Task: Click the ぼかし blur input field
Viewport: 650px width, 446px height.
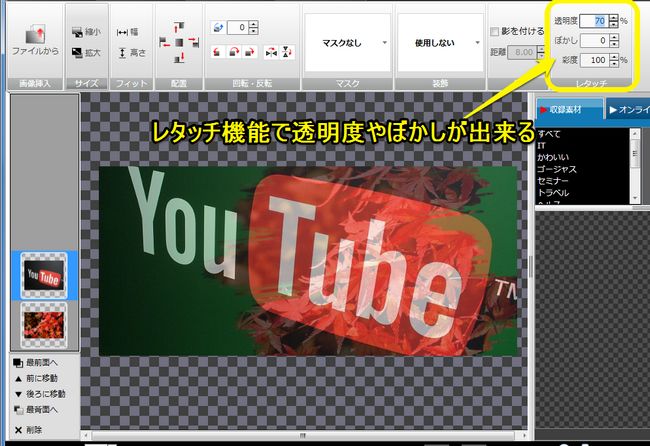Action: pyautogui.click(x=594, y=40)
